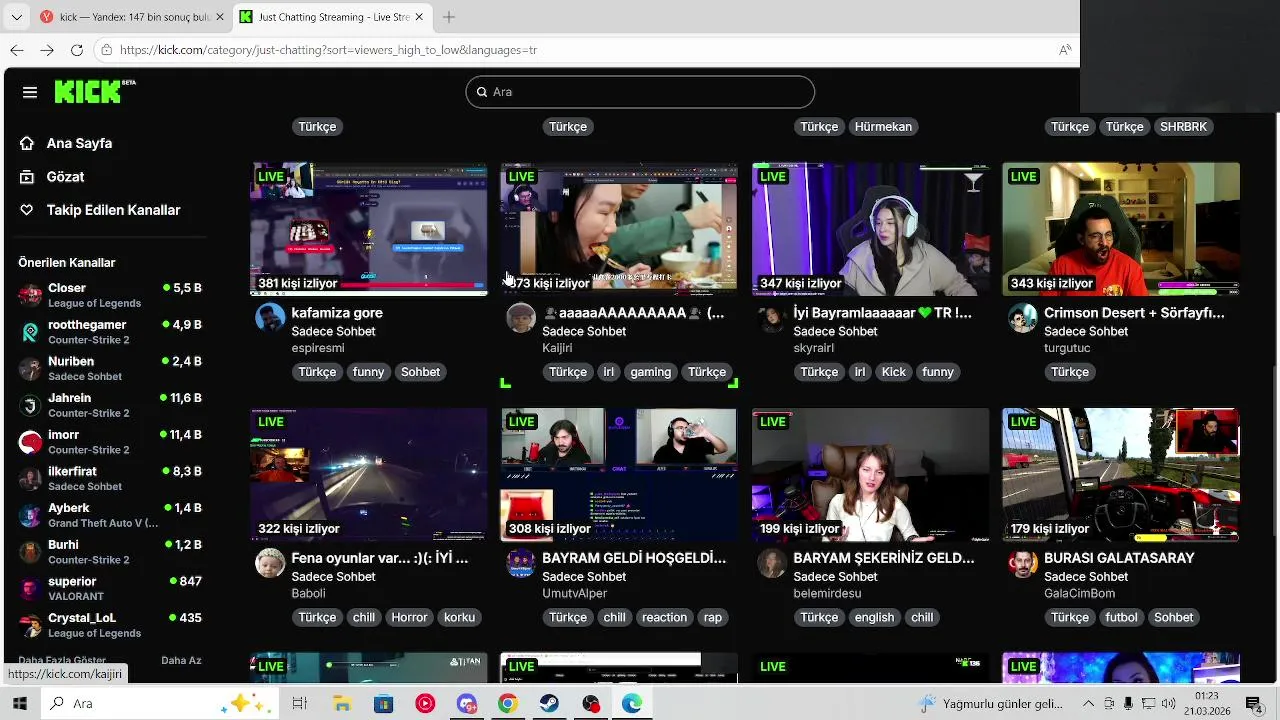Collapse list with Daha Az
Image resolution: width=1280 pixels, height=720 pixels.
[181, 660]
